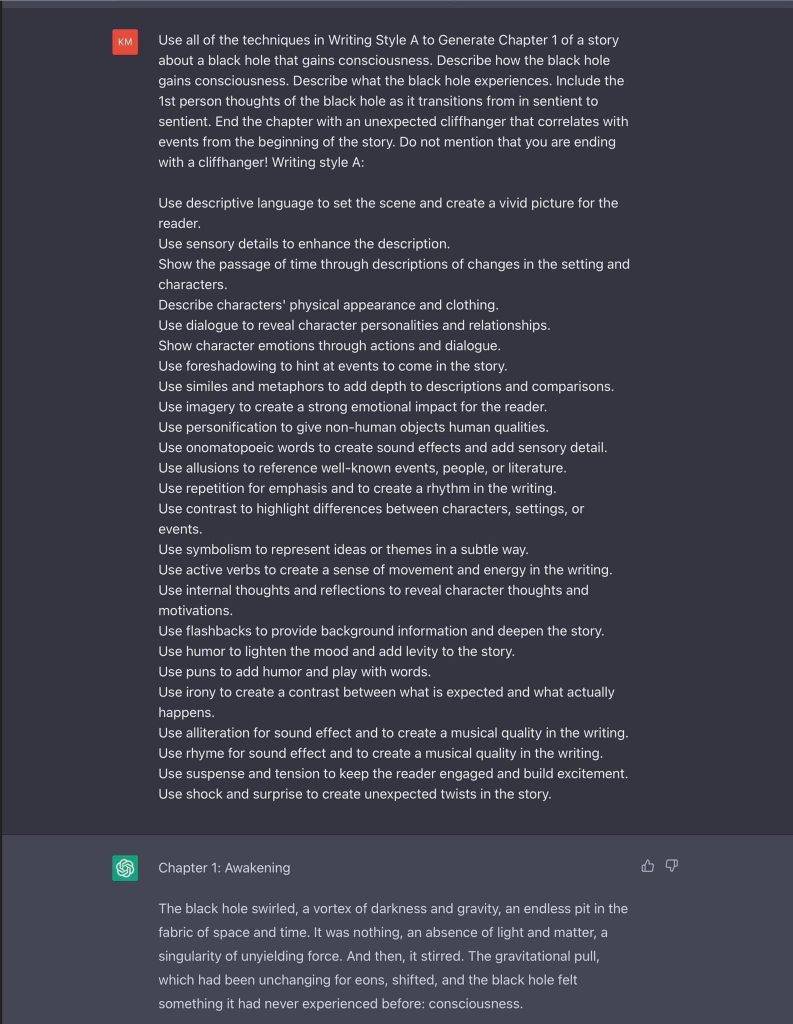
Task: Click the line about rhyme for sound effect
Action: point(380,753)
